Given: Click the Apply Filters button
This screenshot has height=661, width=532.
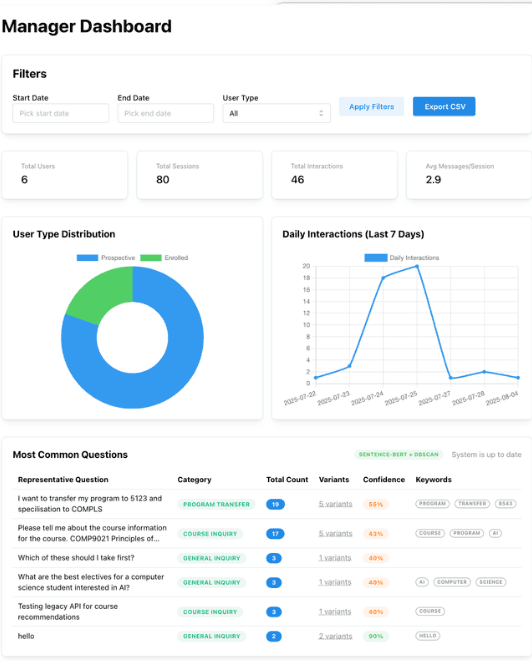Looking at the screenshot, I should tap(371, 107).
